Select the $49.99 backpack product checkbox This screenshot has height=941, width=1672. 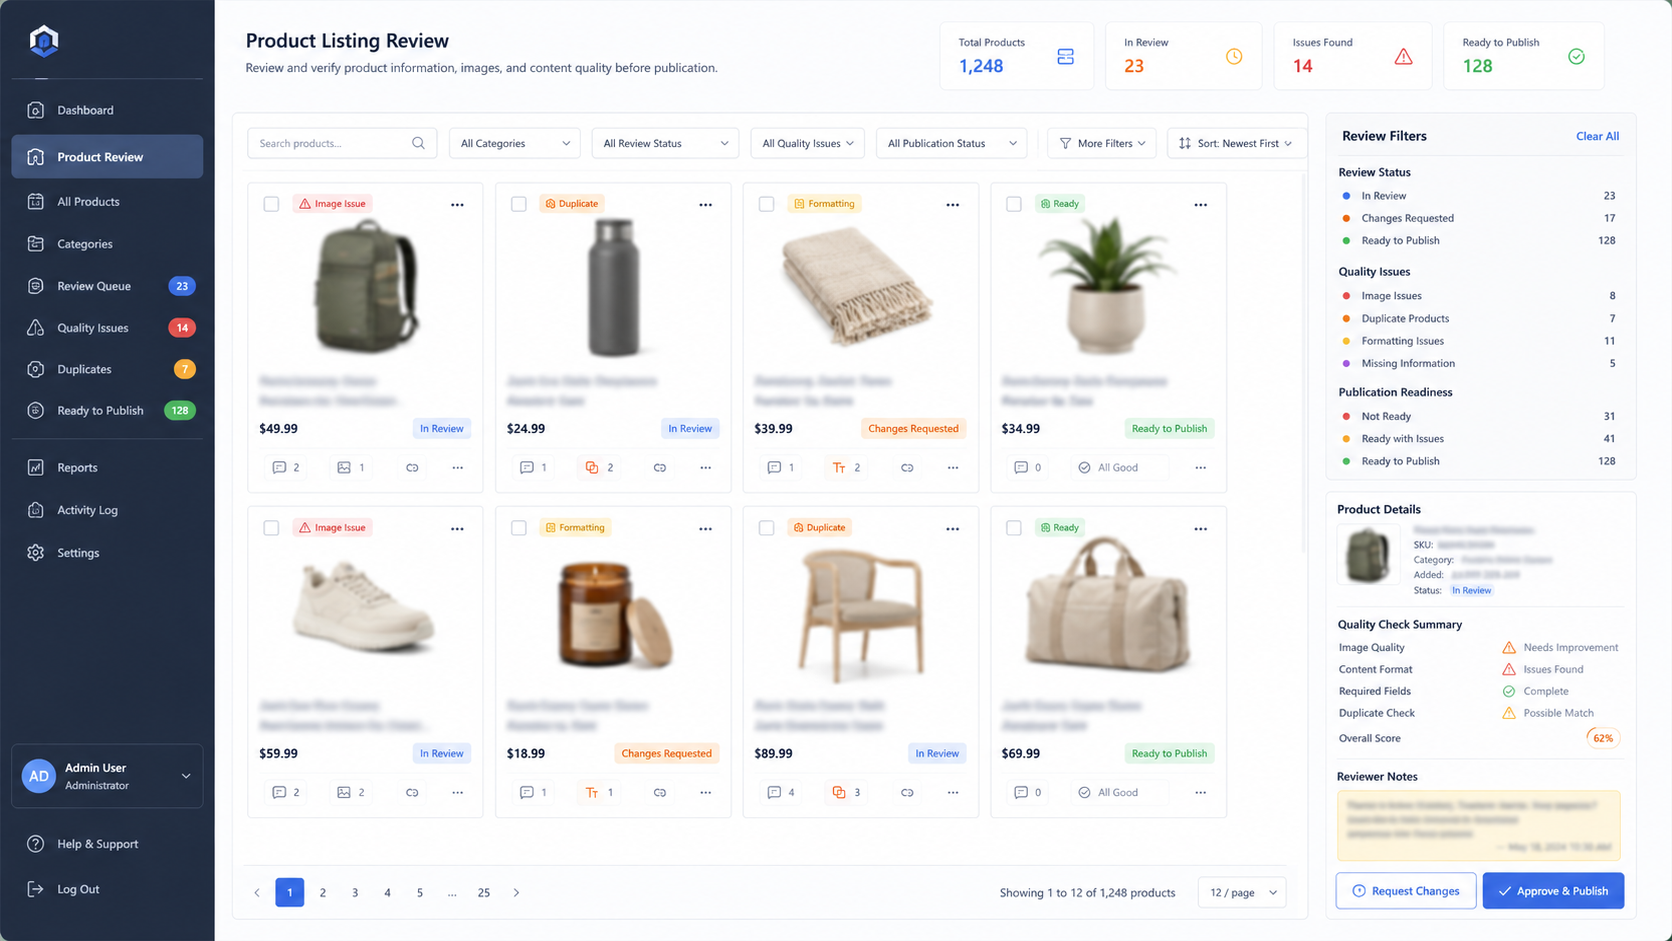pyautogui.click(x=271, y=204)
